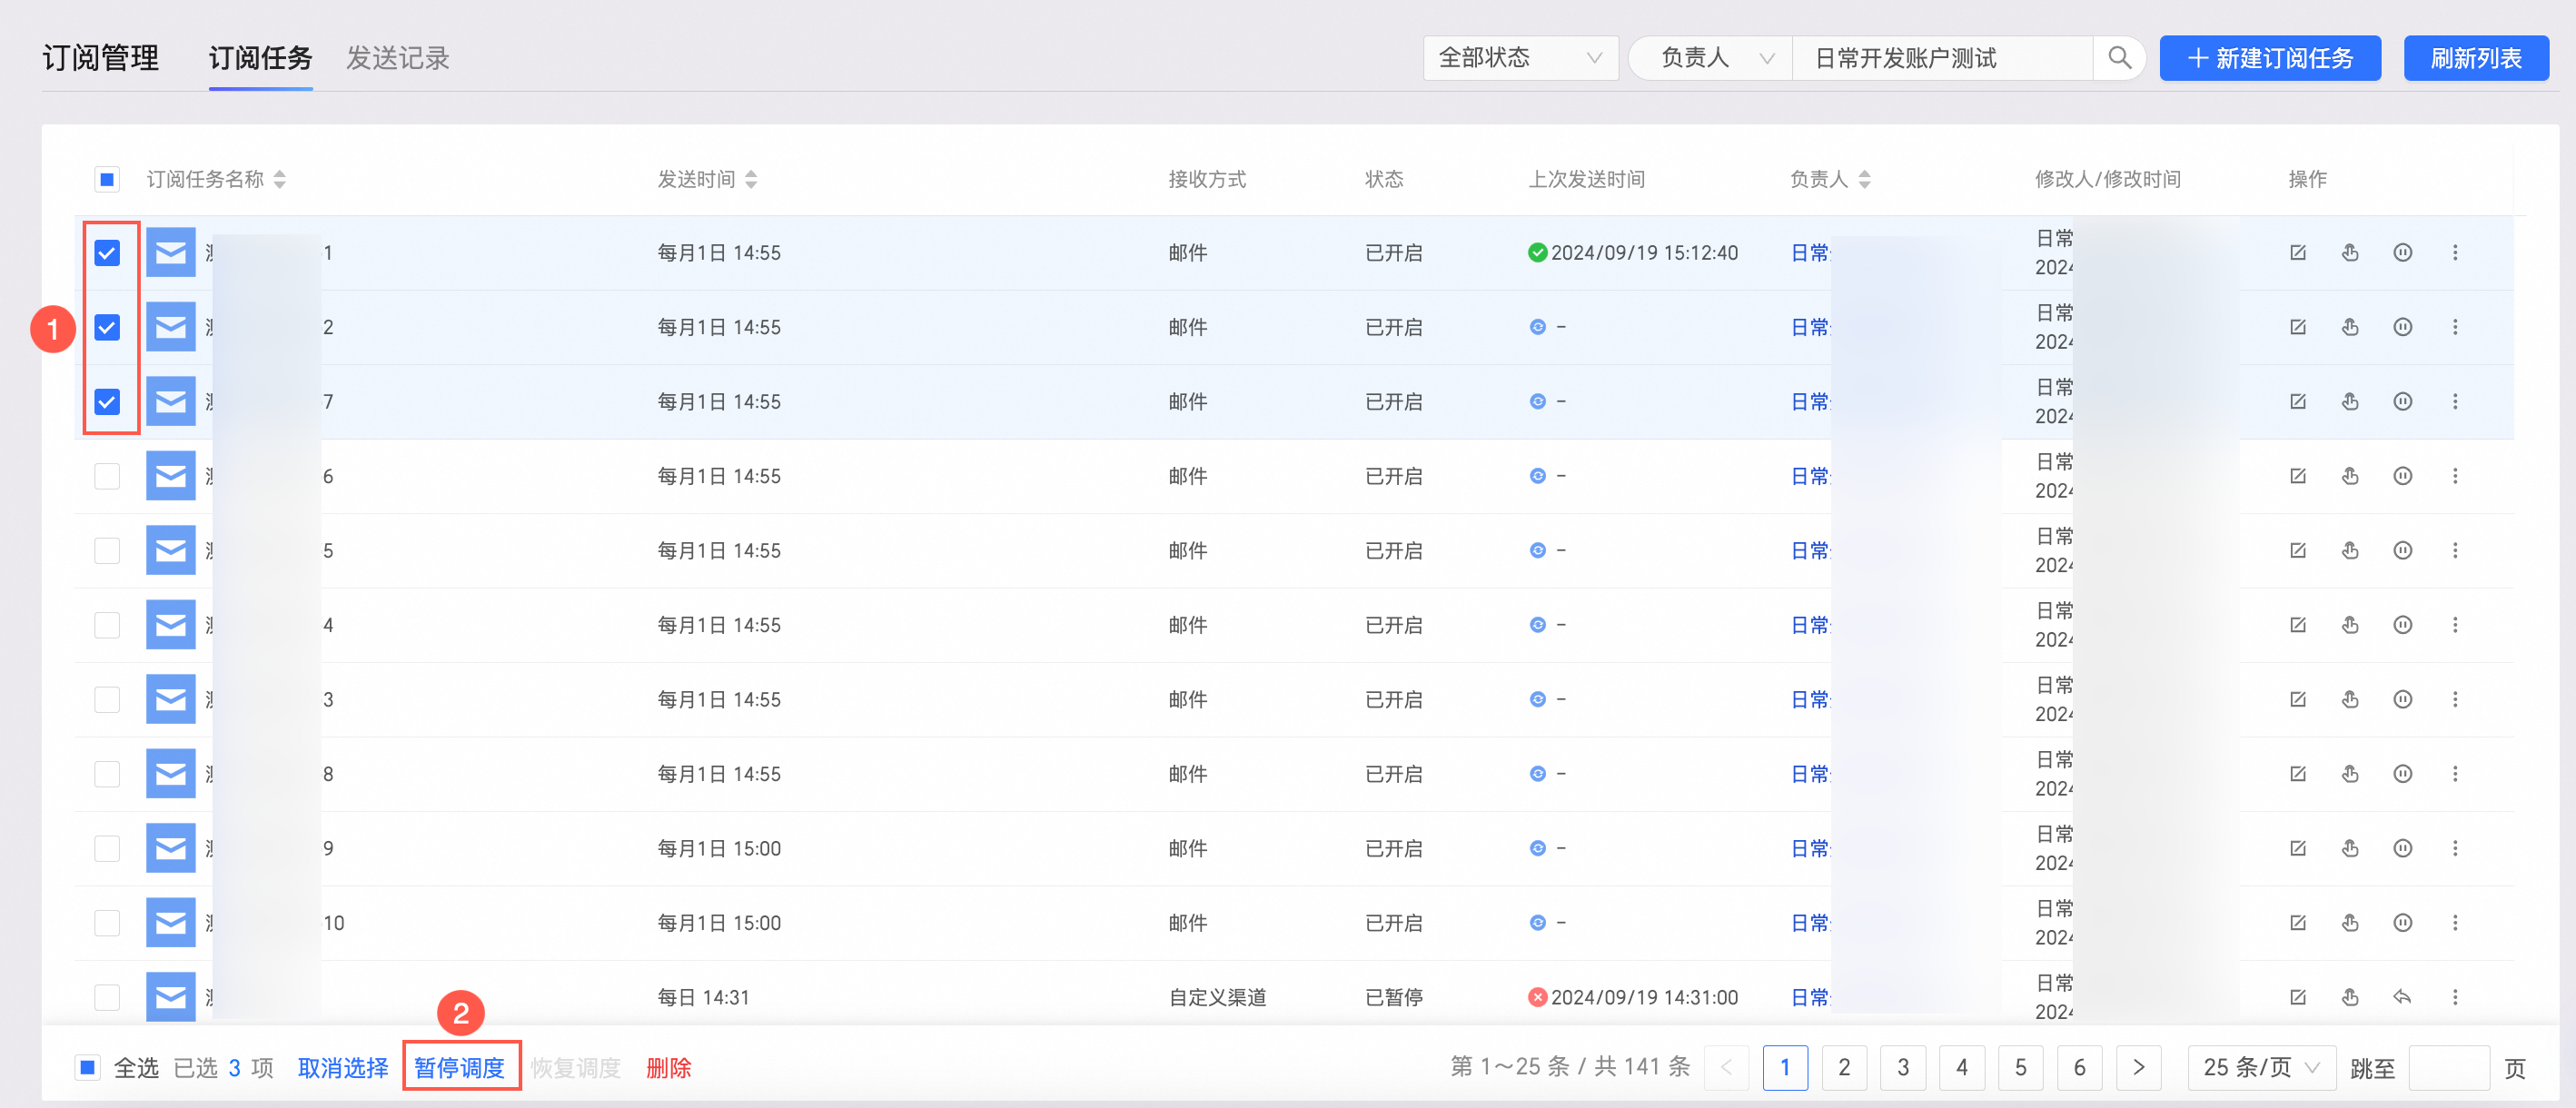This screenshot has height=1108, width=2576.
Task: Click the 新建订阅任务 button
Action: pos(2269,58)
